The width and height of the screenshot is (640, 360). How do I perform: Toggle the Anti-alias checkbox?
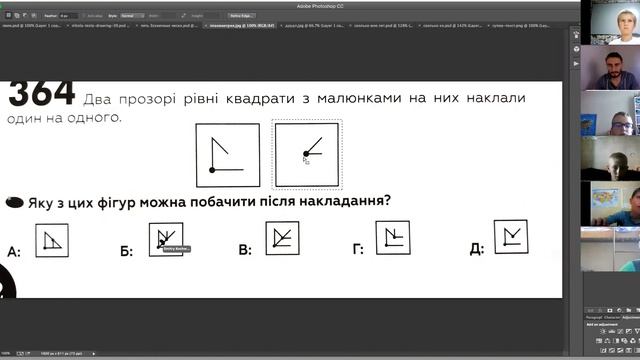pos(84,16)
